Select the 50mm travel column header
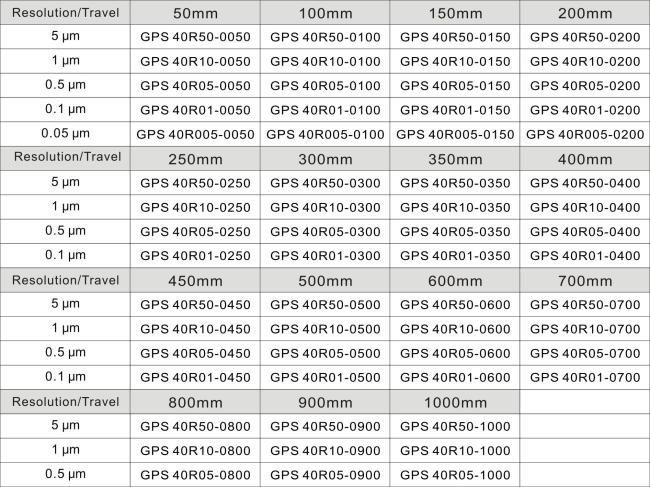The height and width of the screenshot is (487, 650). click(195, 13)
